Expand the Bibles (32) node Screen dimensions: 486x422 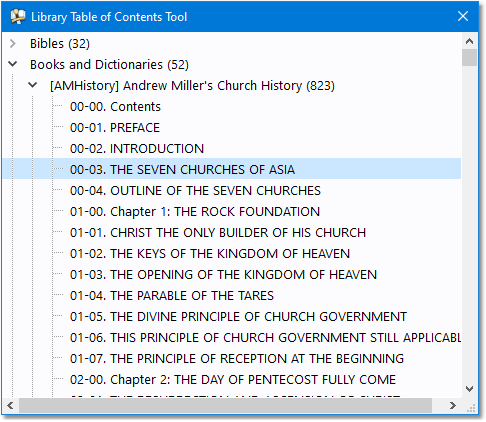pyautogui.click(x=13, y=44)
